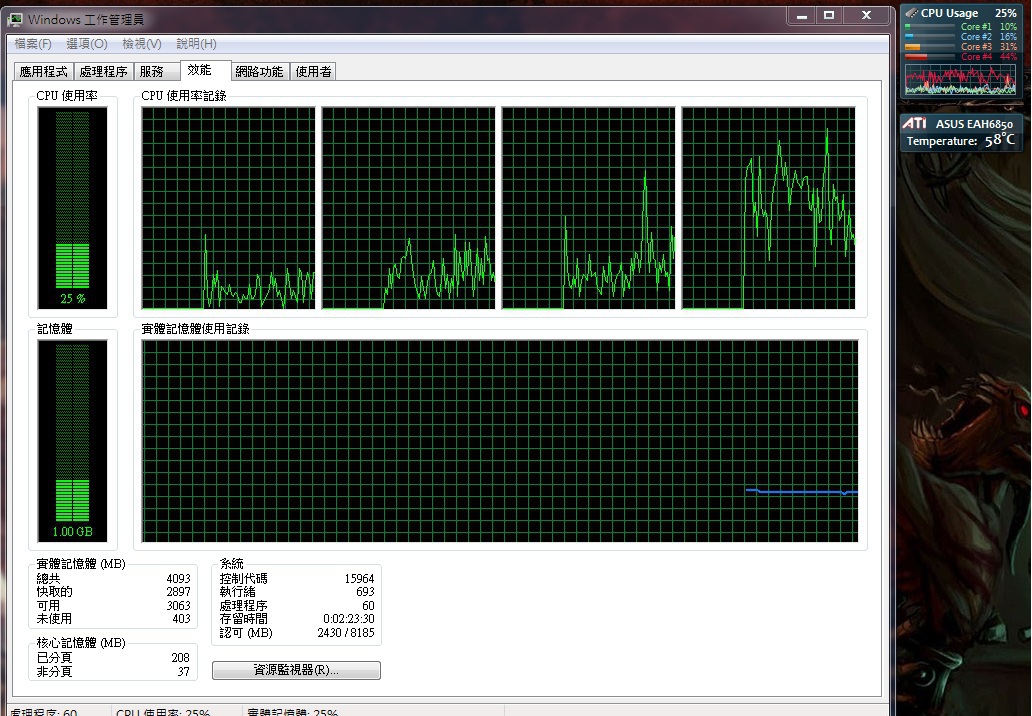Go to the 服務 tab

[x=152, y=72]
